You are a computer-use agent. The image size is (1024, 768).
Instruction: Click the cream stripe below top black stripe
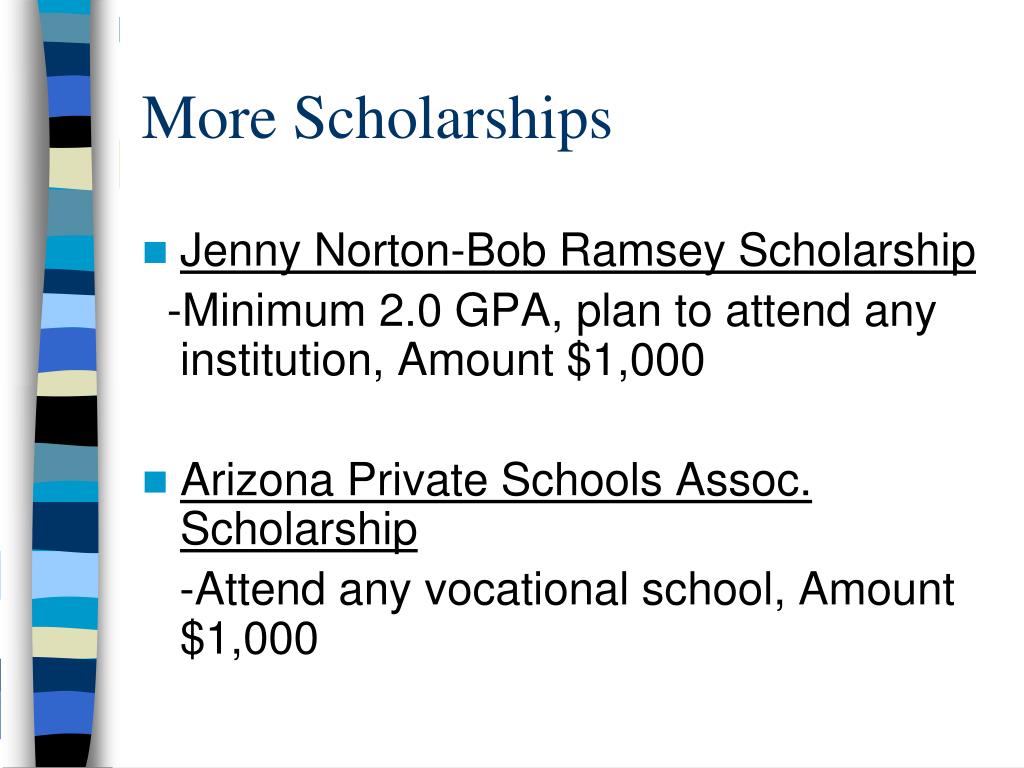[x=71, y=169]
